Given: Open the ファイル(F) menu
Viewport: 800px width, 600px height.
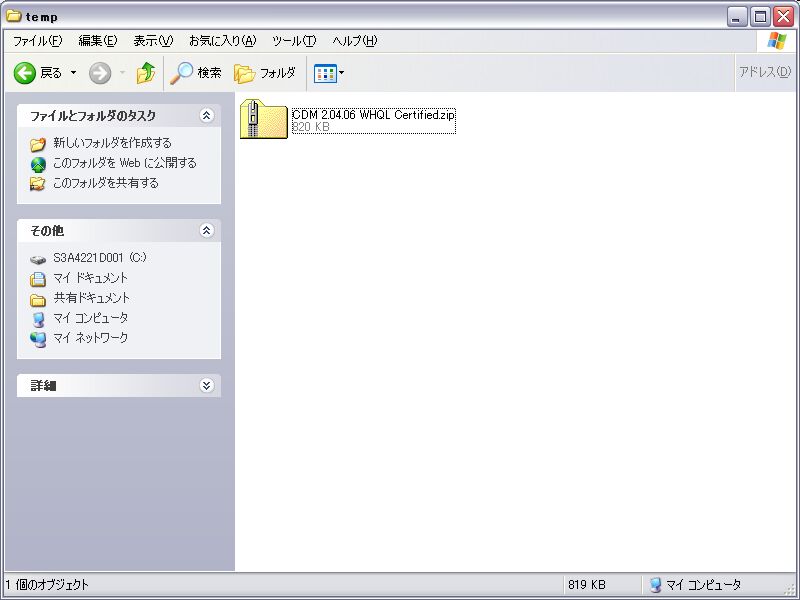Looking at the screenshot, I should pos(37,41).
